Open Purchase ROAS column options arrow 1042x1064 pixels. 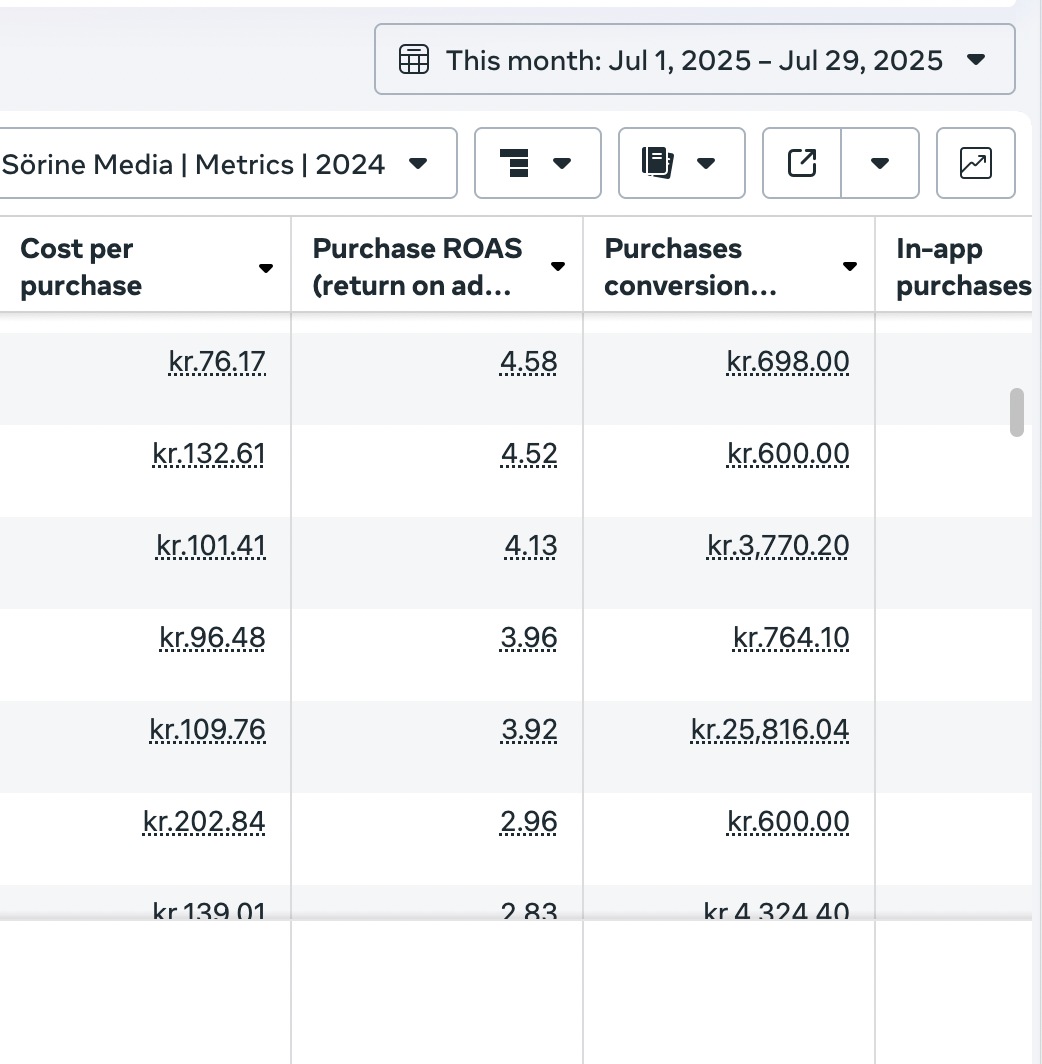558,267
